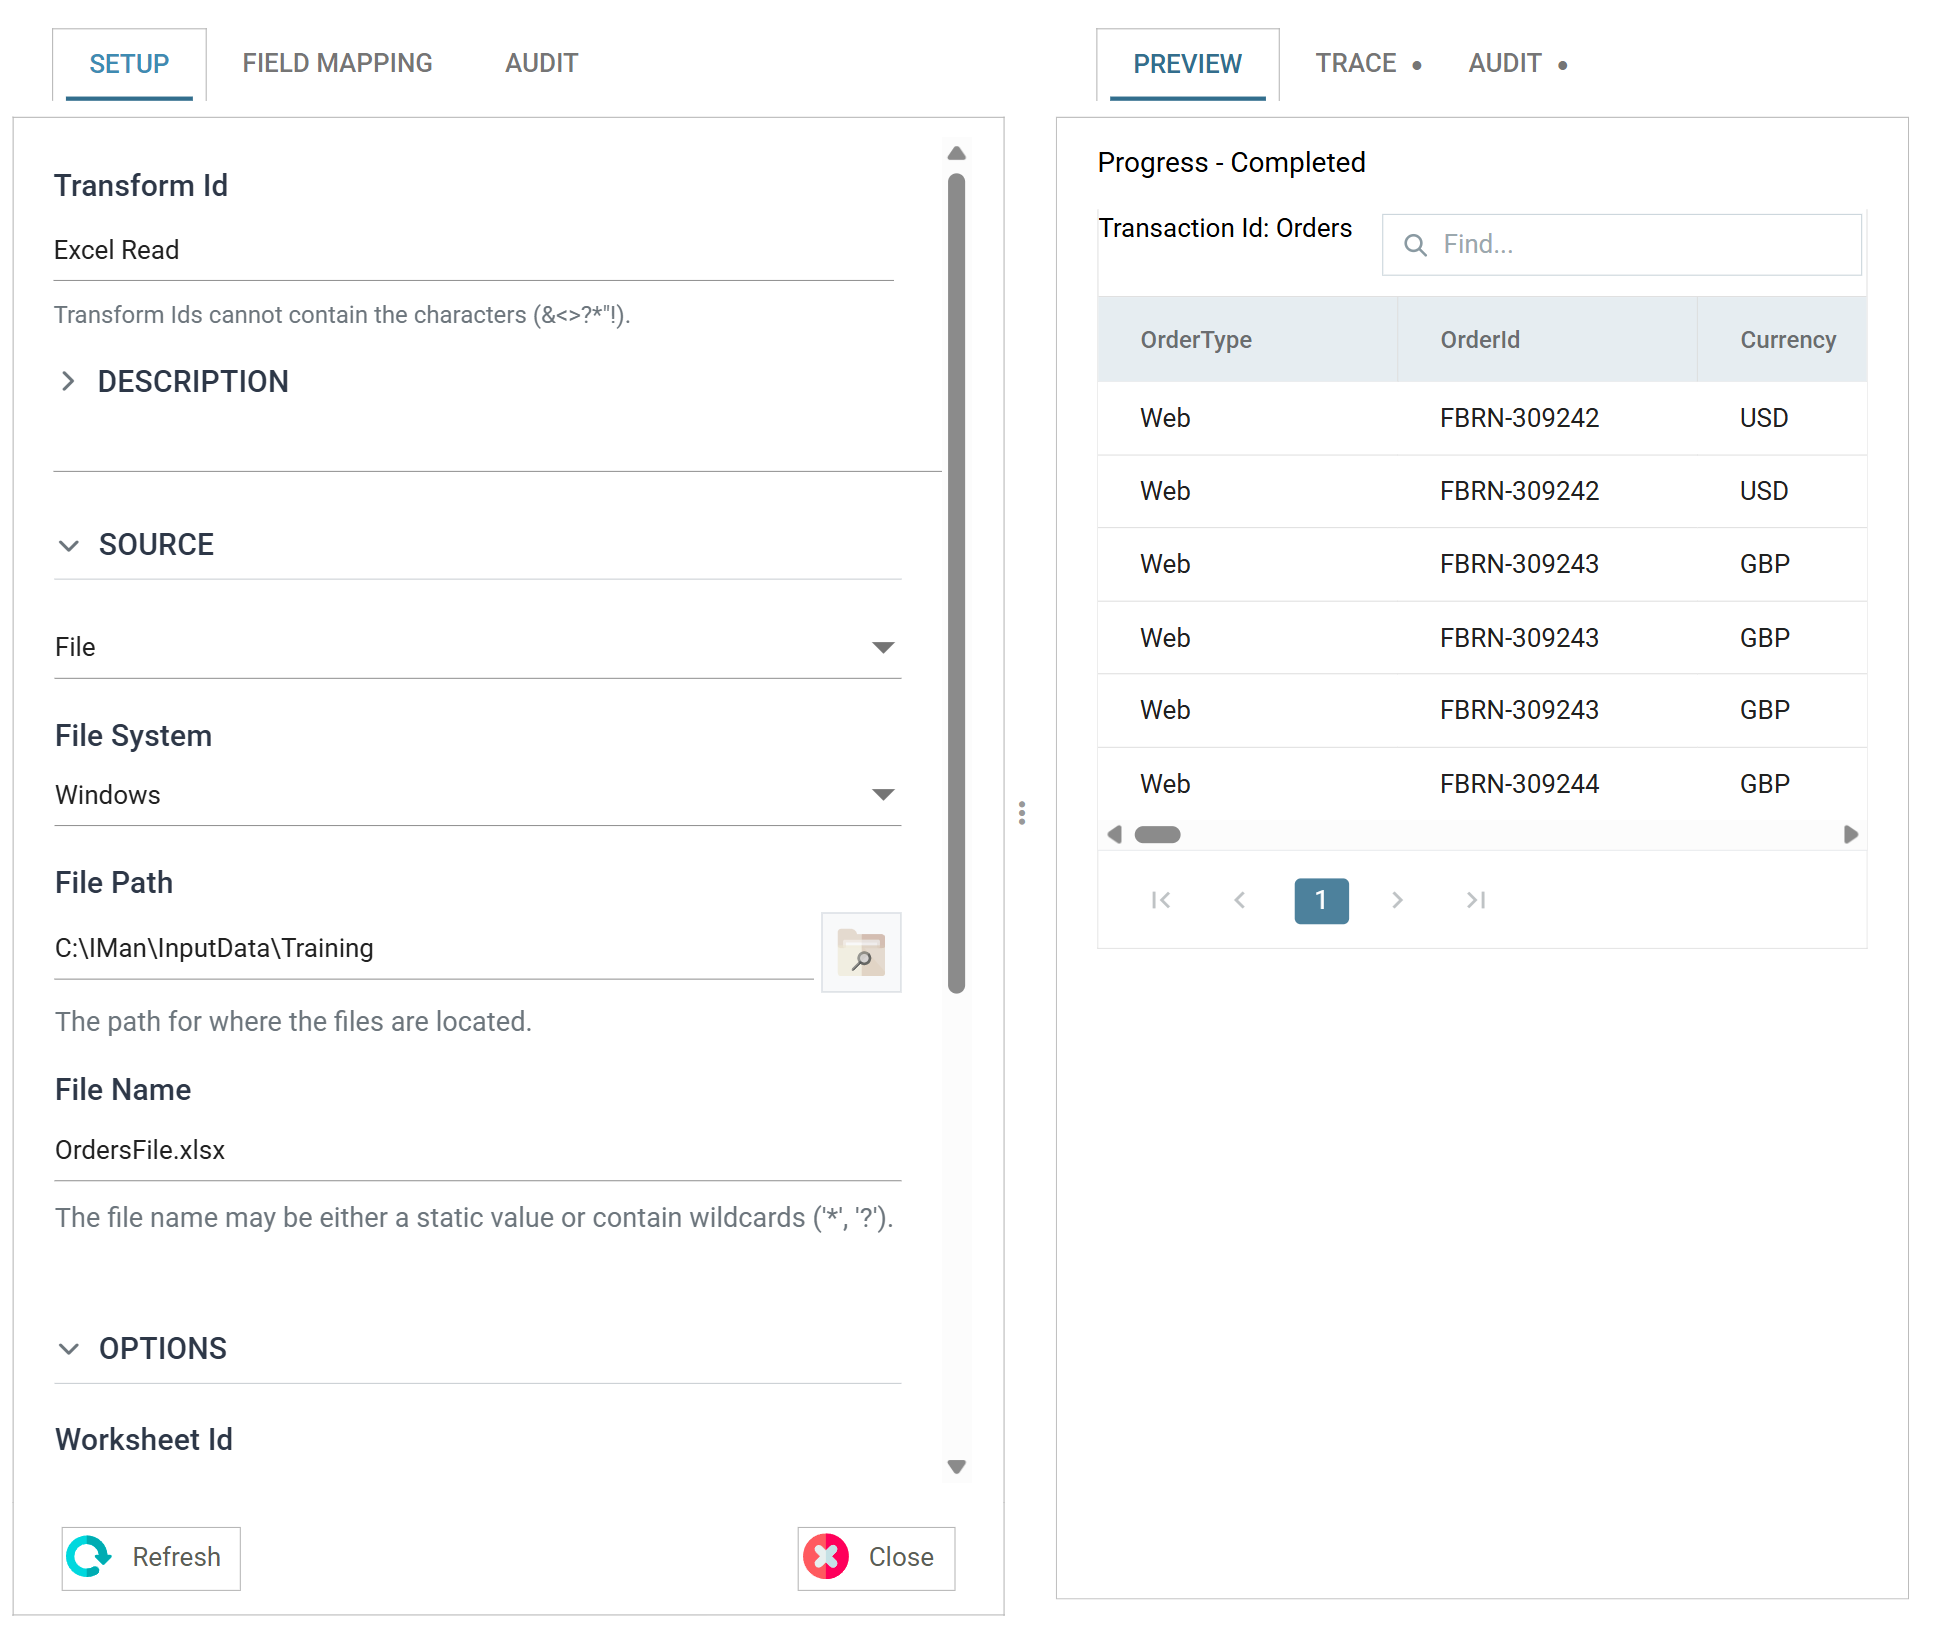Image resolution: width=1936 pixels, height=1626 pixels.
Task: Click the Refresh button
Action: pos(151,1558)
